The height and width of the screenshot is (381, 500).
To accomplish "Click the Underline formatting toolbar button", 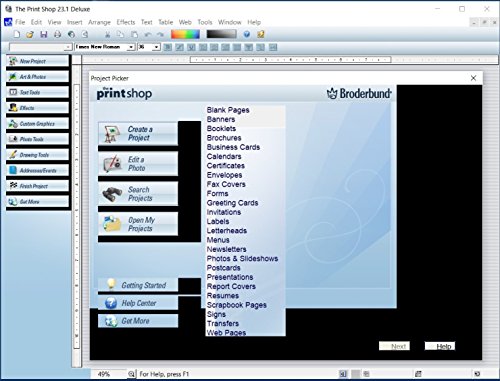I will tap(191, 47).
